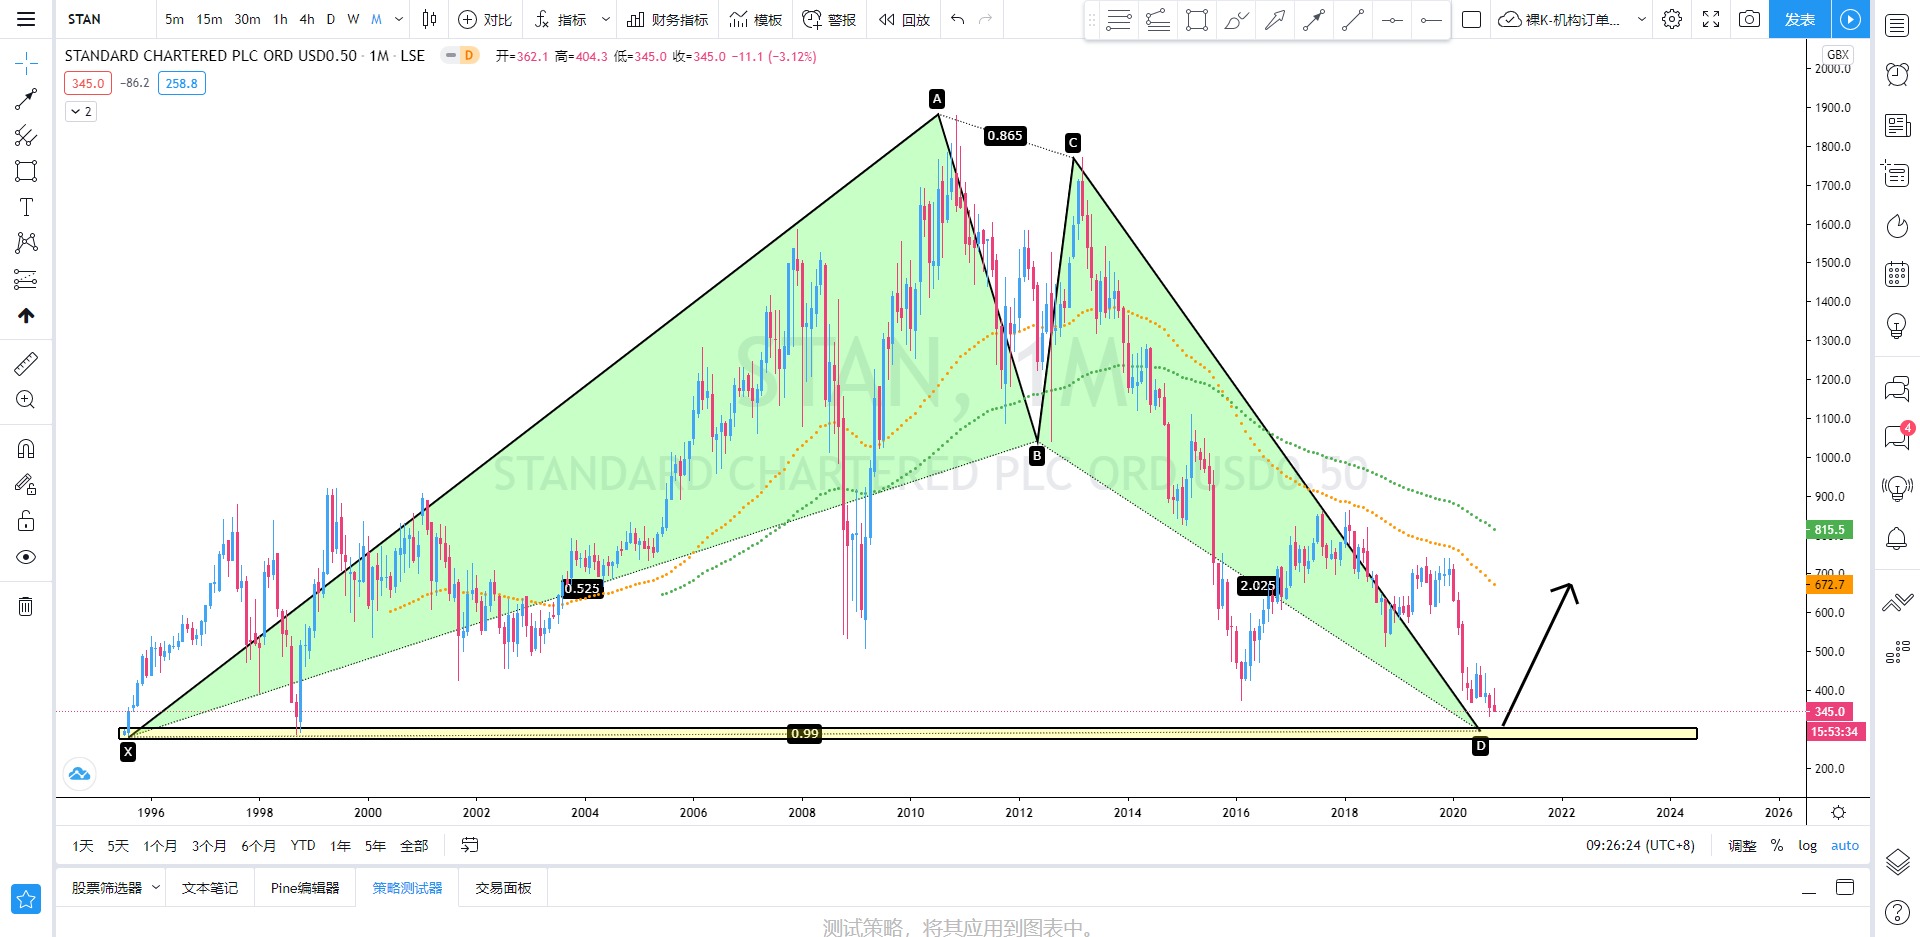Take a chart snapshot with camera icon
This screenshot has width=1920, height=937.
pyautogui.click(x=1749, y=19)
